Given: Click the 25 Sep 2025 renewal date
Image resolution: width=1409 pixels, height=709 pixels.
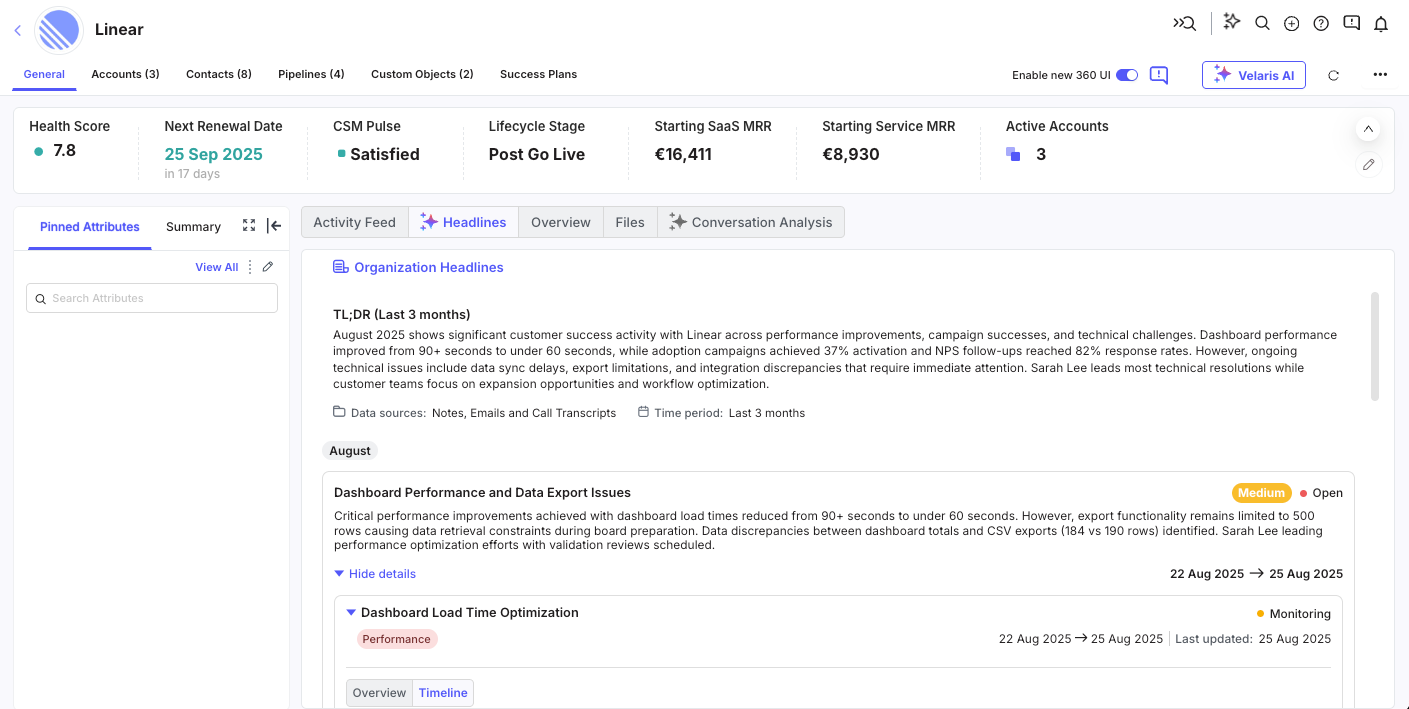Looking at the screenshot, I should coord(214,154).
